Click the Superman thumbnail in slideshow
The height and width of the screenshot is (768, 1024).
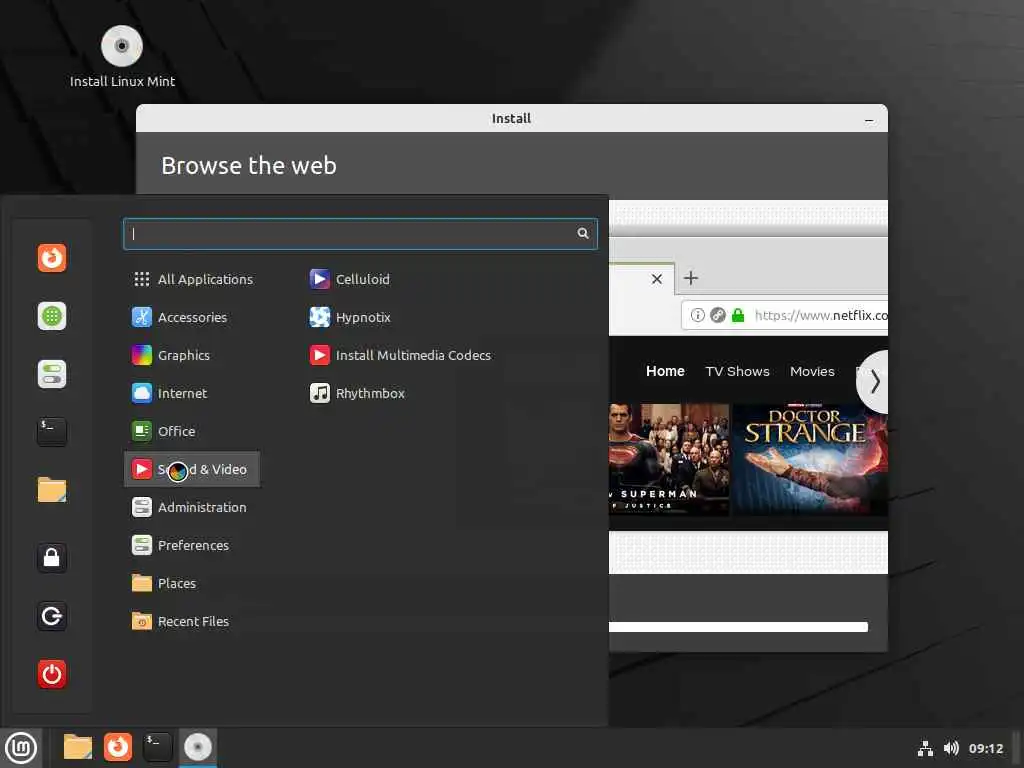669,460
